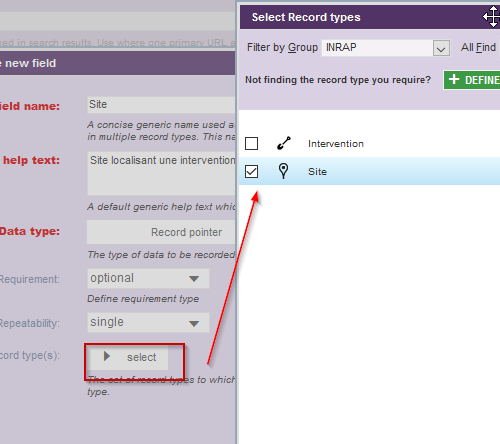Click the triangle arrow beside select
Viewport: 500px width, 444px height.
coord(107,356)
